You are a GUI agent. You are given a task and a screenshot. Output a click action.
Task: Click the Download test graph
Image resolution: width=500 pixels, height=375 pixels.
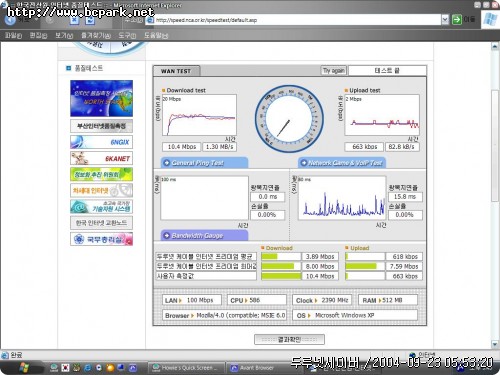tap(199, 115)
